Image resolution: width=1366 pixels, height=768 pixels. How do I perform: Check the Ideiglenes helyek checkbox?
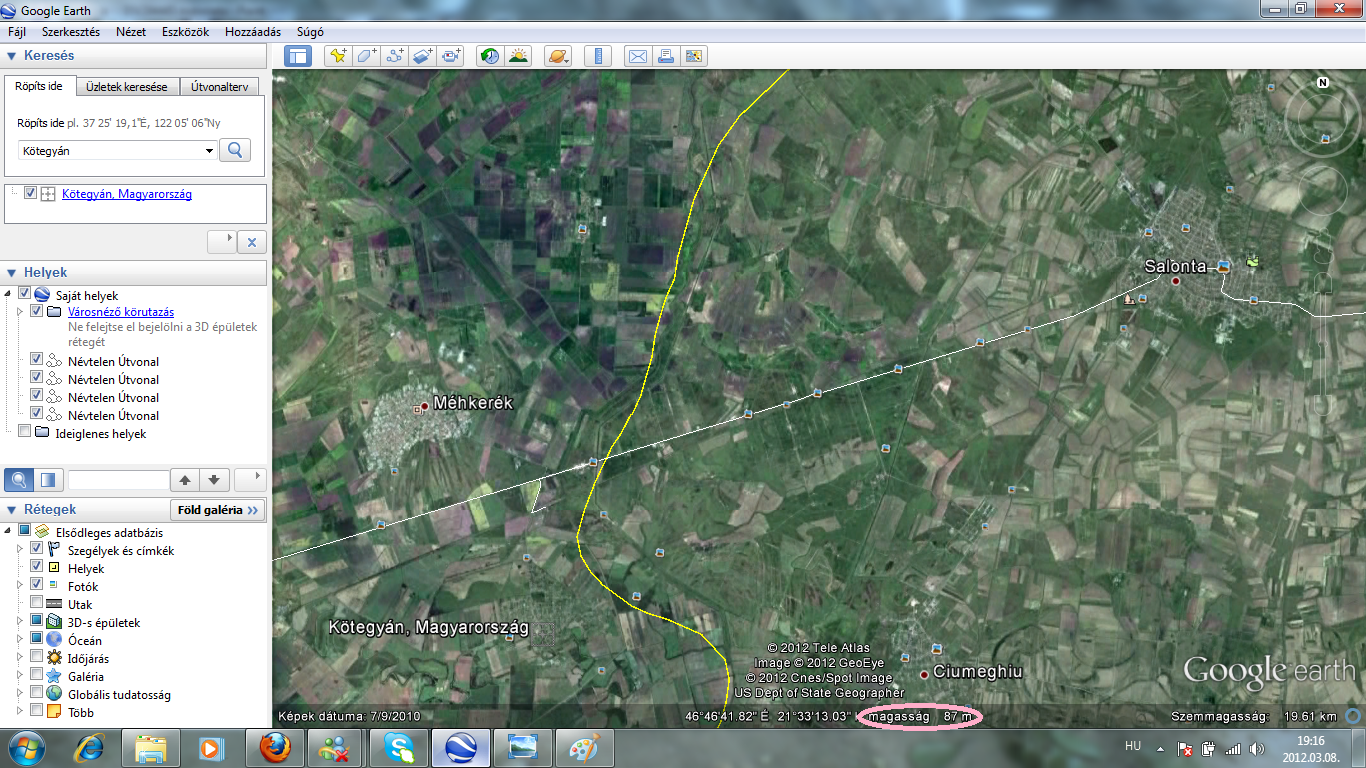click(x=25, y=433)
